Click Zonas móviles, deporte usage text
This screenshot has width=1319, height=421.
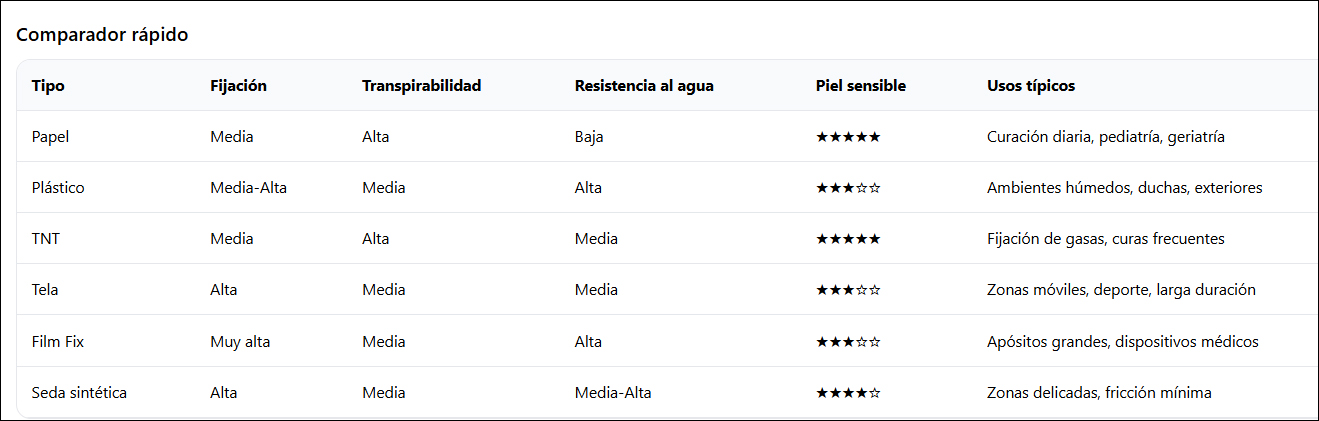pyautogui.click(x=1068, y=290)
